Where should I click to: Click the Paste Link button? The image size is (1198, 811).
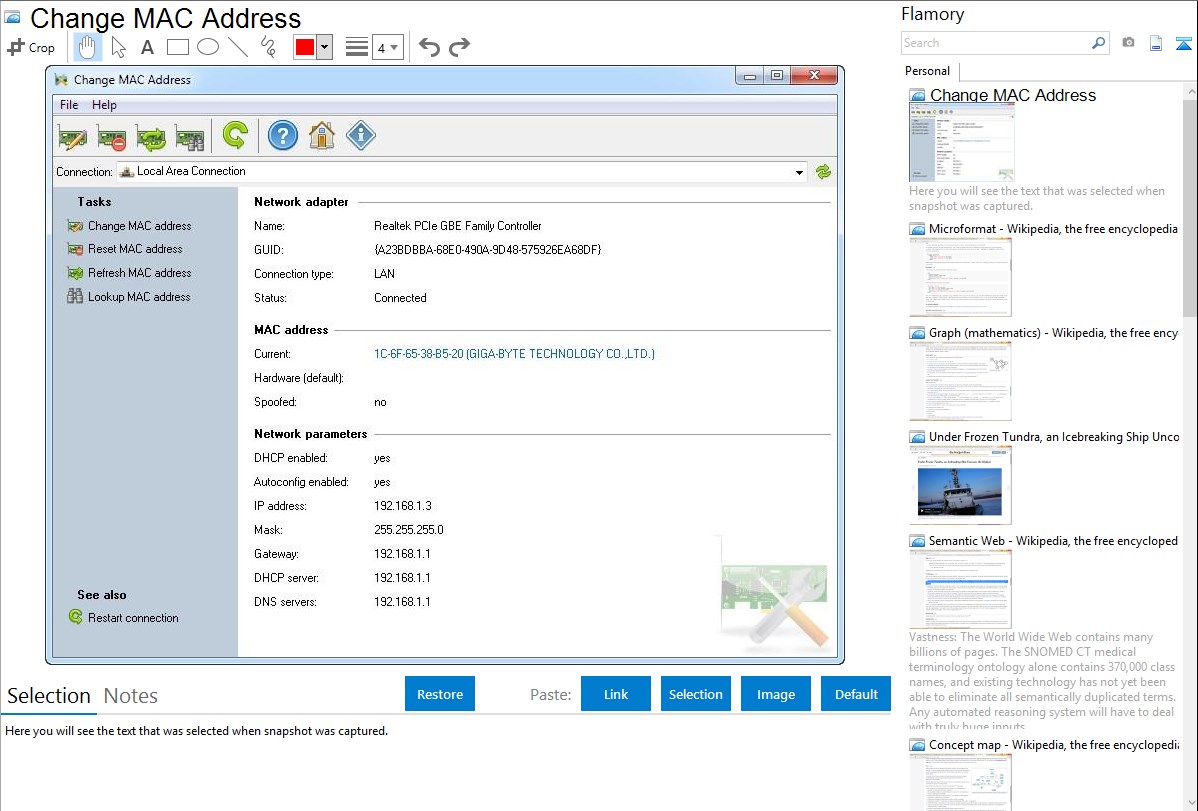click(x=616, y=694)
